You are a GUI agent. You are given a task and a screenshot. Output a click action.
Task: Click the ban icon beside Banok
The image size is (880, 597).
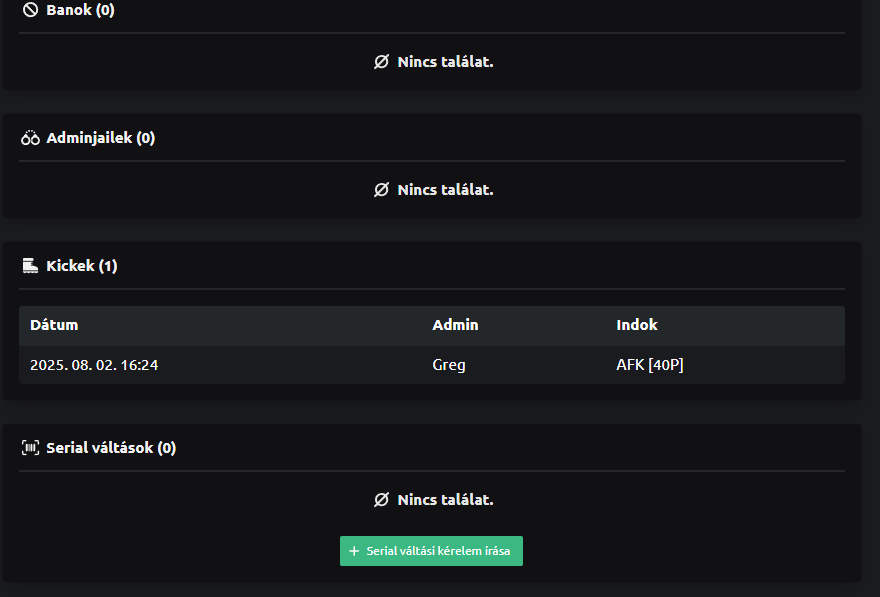30,10
